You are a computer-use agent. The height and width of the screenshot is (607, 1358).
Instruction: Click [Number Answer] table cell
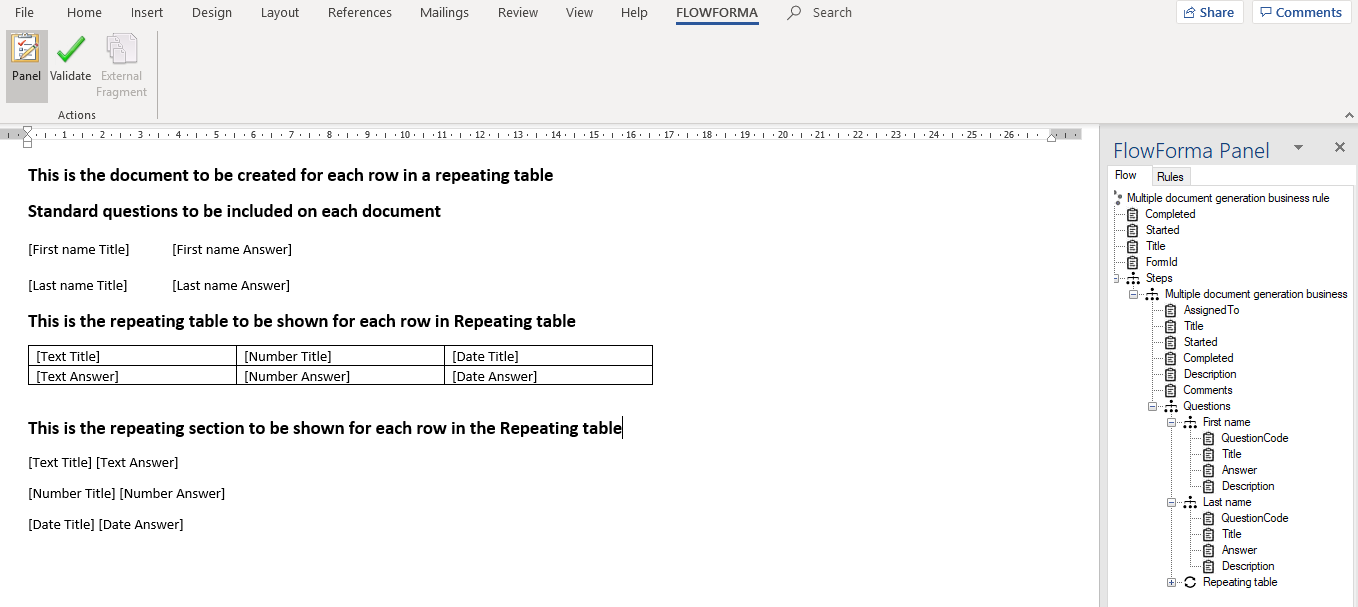[x=341, y=376]
